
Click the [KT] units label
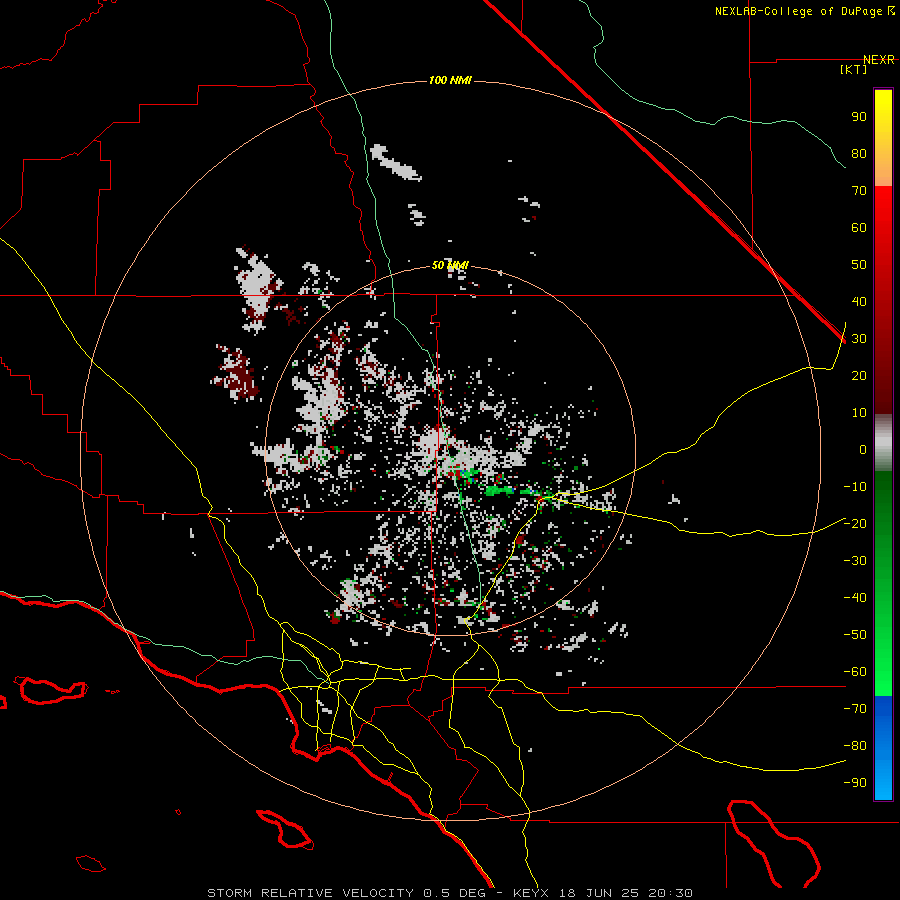[x=854, y=69]
